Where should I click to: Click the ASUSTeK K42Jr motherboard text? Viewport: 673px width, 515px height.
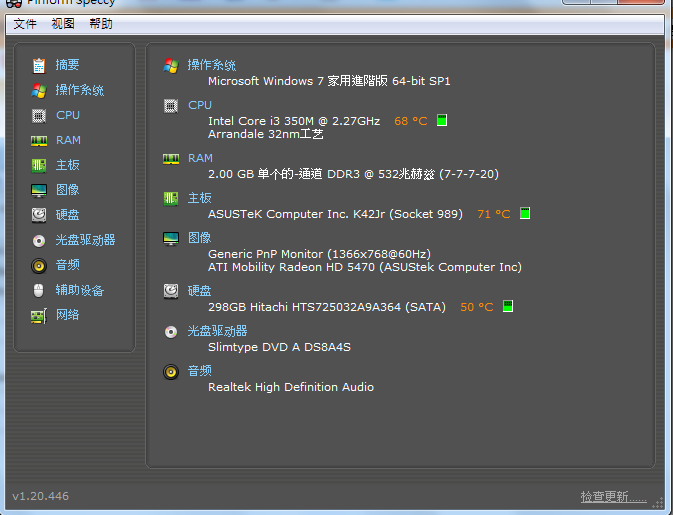(x=335, y=214)
